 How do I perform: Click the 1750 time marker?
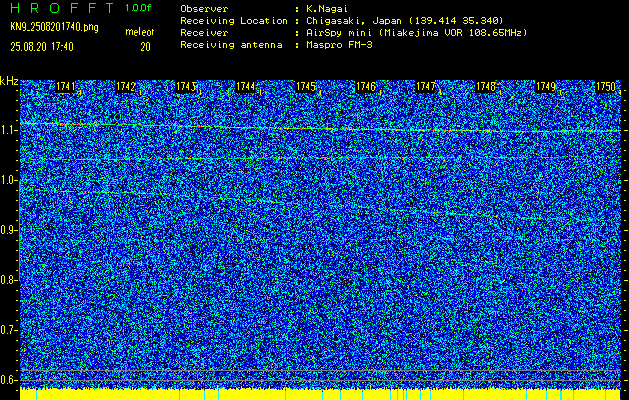pyautogui.click(x=606, y=87)
